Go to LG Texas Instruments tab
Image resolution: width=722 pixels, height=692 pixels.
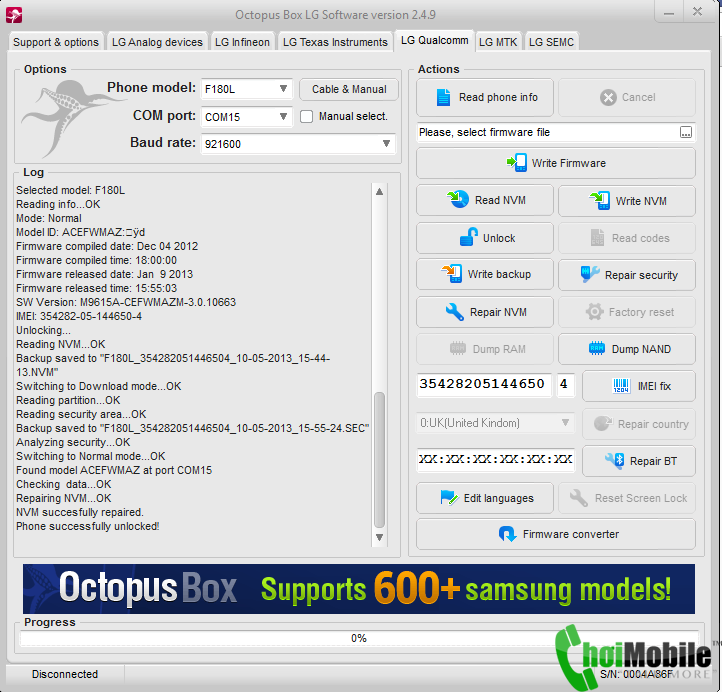335,42
